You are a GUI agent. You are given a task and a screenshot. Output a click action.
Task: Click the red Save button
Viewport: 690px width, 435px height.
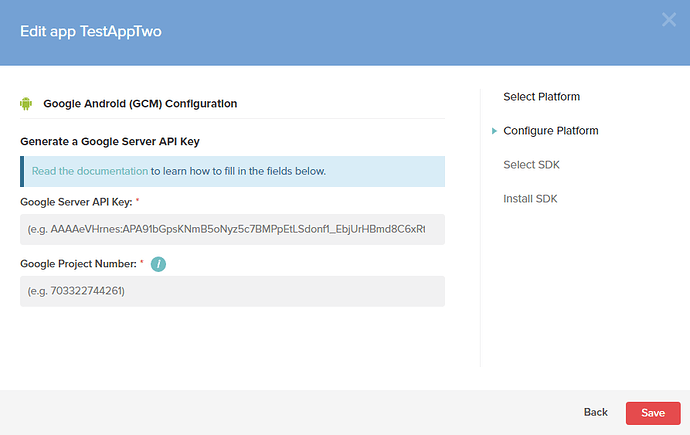tap(653, 413)
